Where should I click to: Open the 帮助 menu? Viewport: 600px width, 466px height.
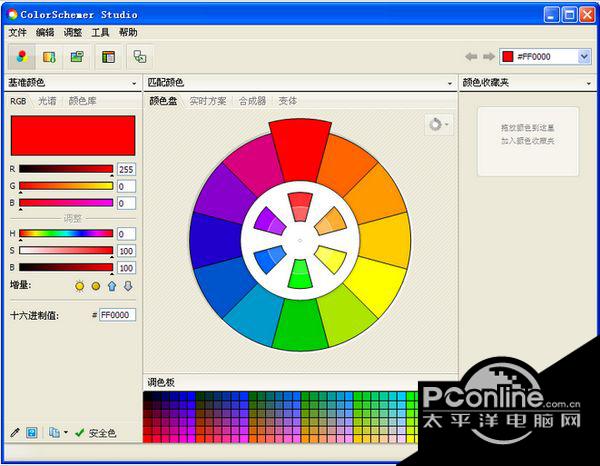coord(128,33)
